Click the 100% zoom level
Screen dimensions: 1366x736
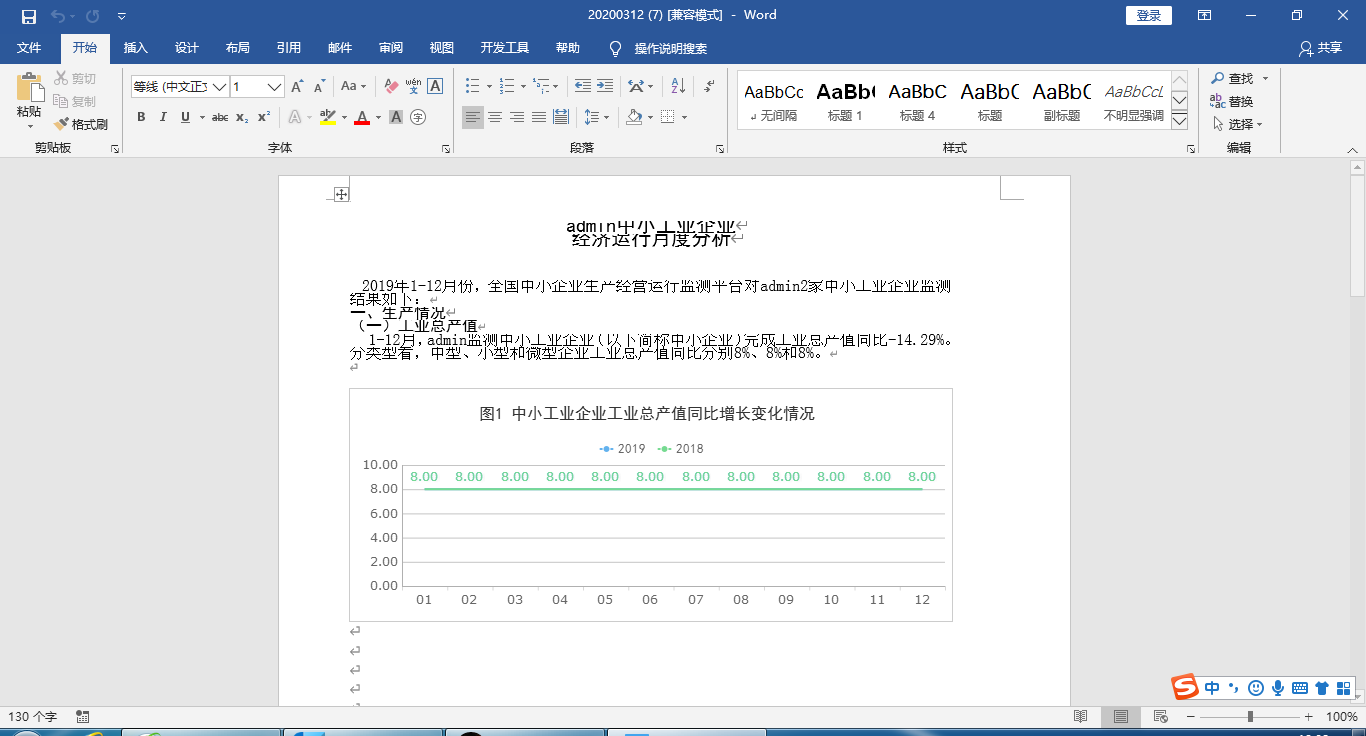(x=1341, y=717)
